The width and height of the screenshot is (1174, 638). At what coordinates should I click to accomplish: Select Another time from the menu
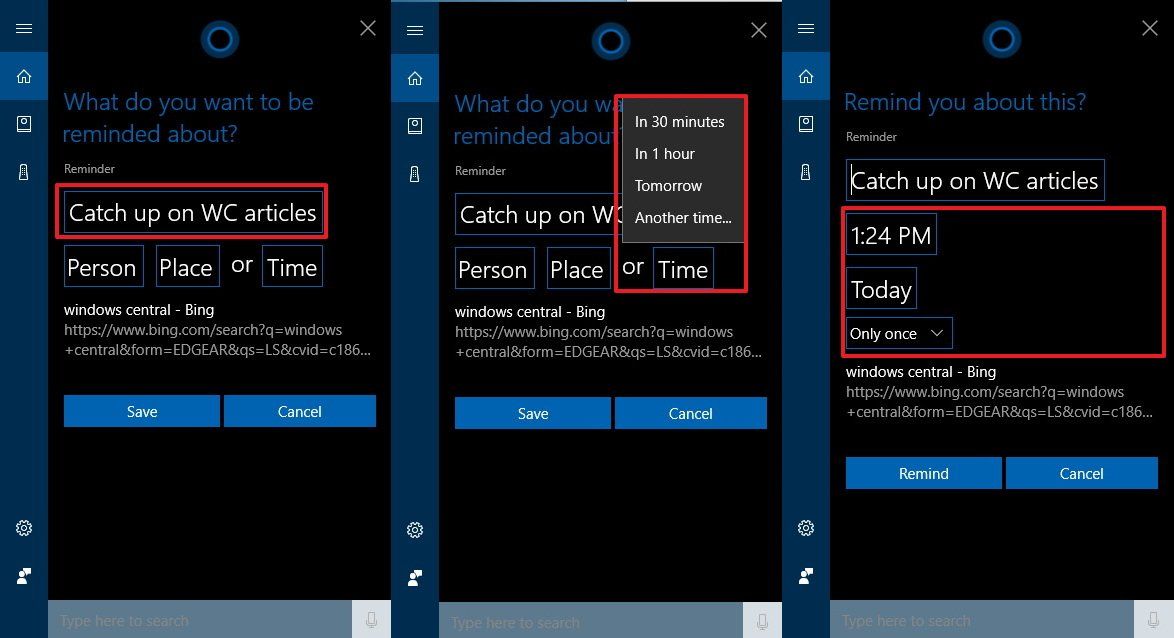(683, 218)
